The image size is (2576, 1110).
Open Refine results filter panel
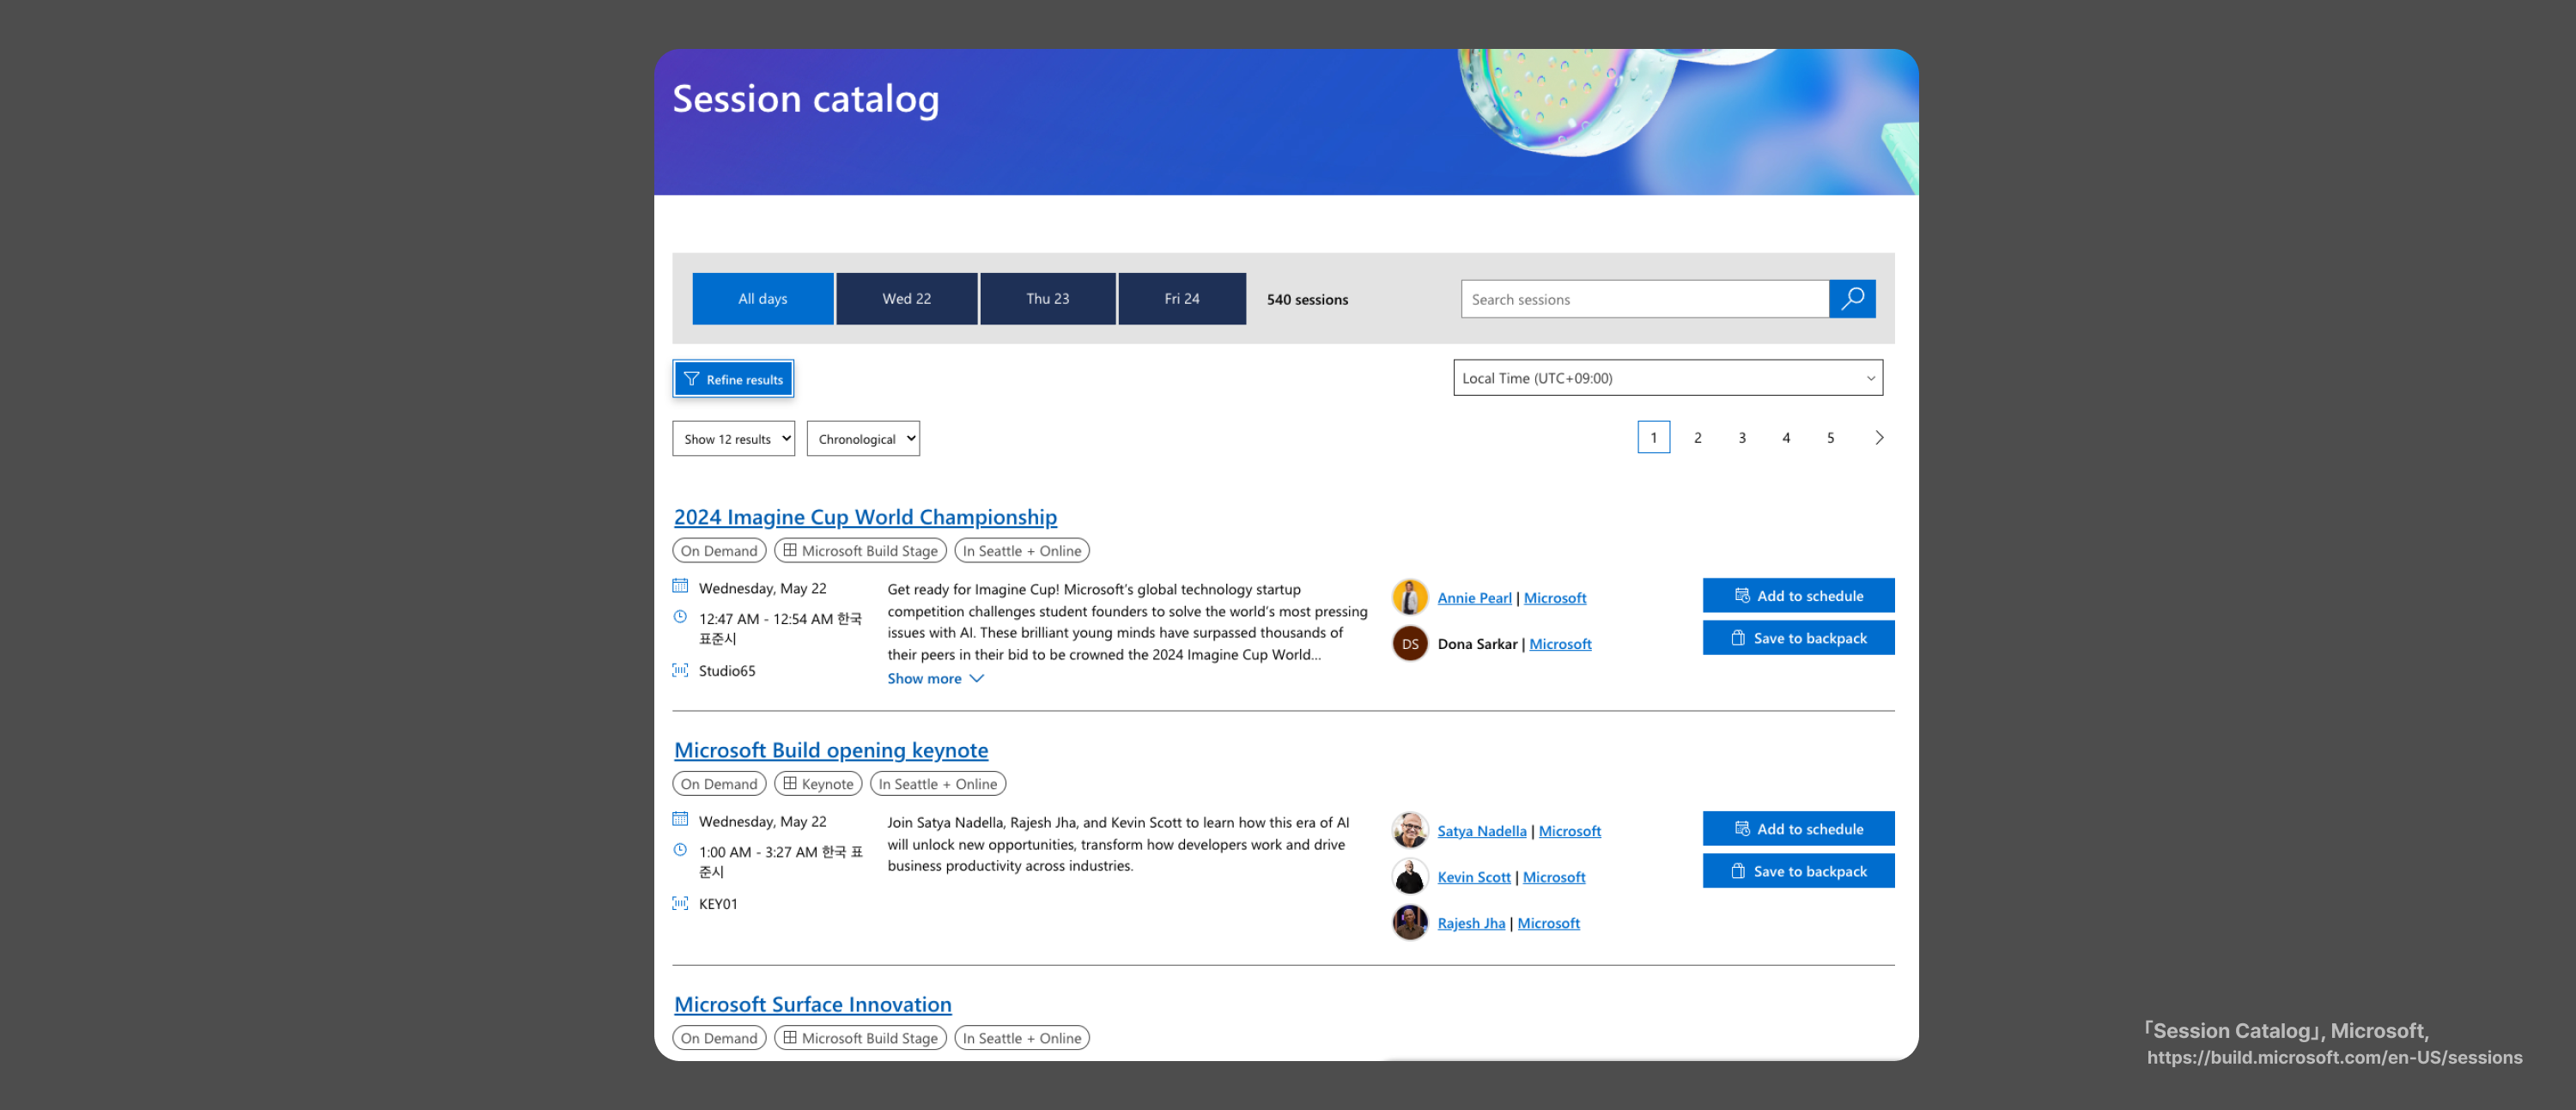[x=733, y=379]
